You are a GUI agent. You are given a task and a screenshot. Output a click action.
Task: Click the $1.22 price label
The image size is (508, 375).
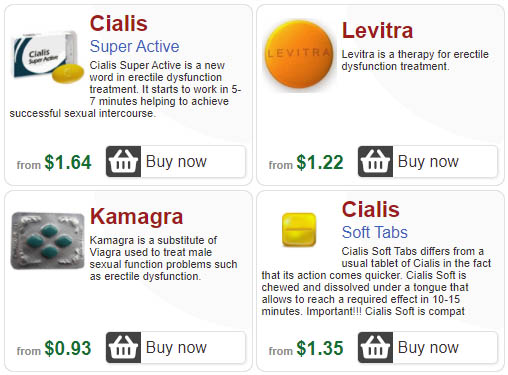coord(320,162)
